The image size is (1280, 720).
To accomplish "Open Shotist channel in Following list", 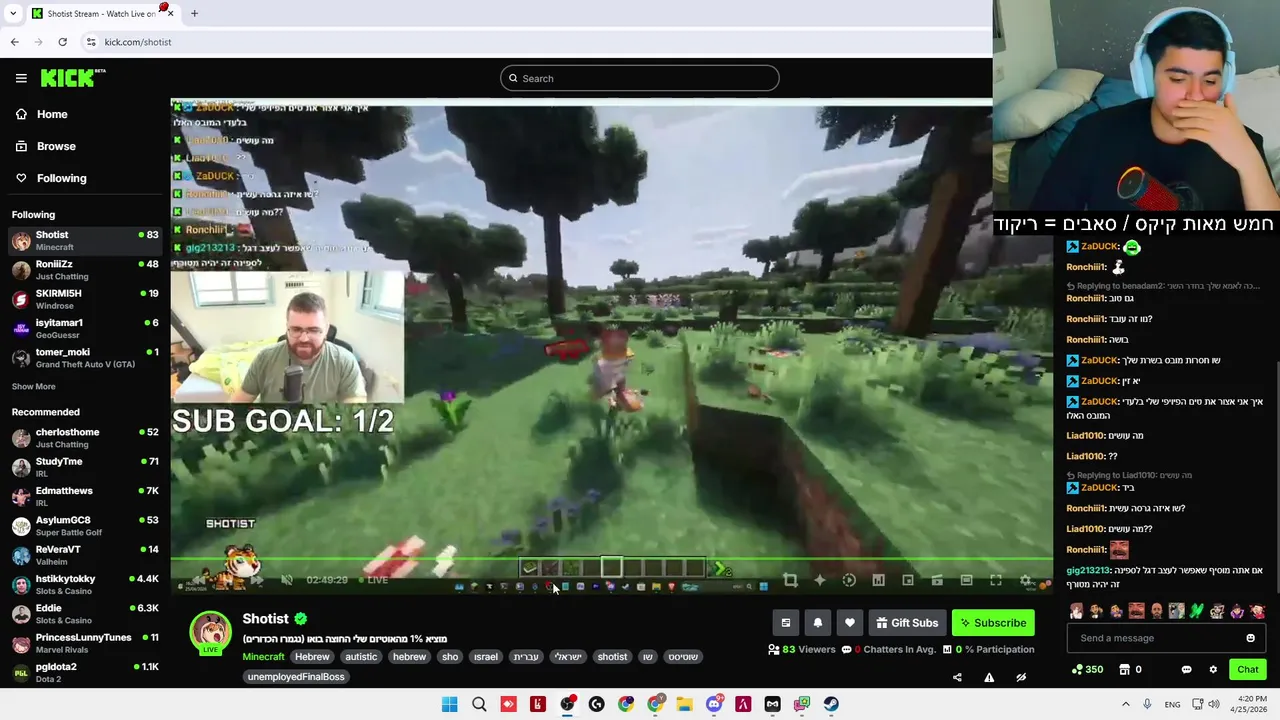I will [85, 241].
